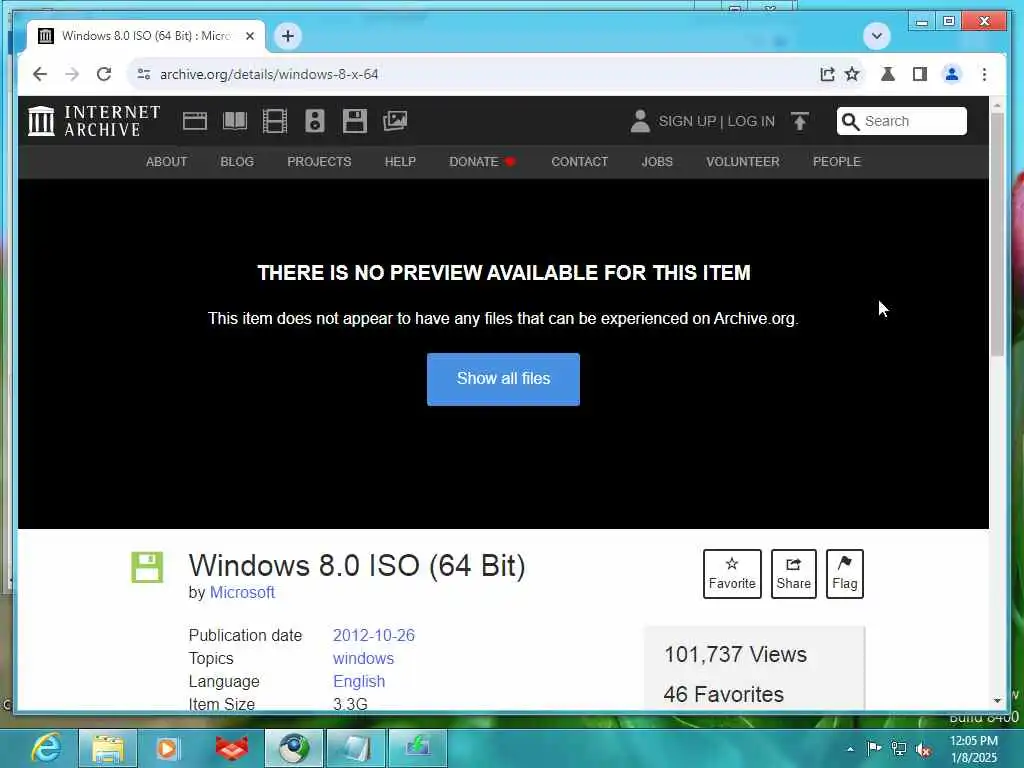
Task: Click the Forward navigation arrow
Action: pos(72,74)
